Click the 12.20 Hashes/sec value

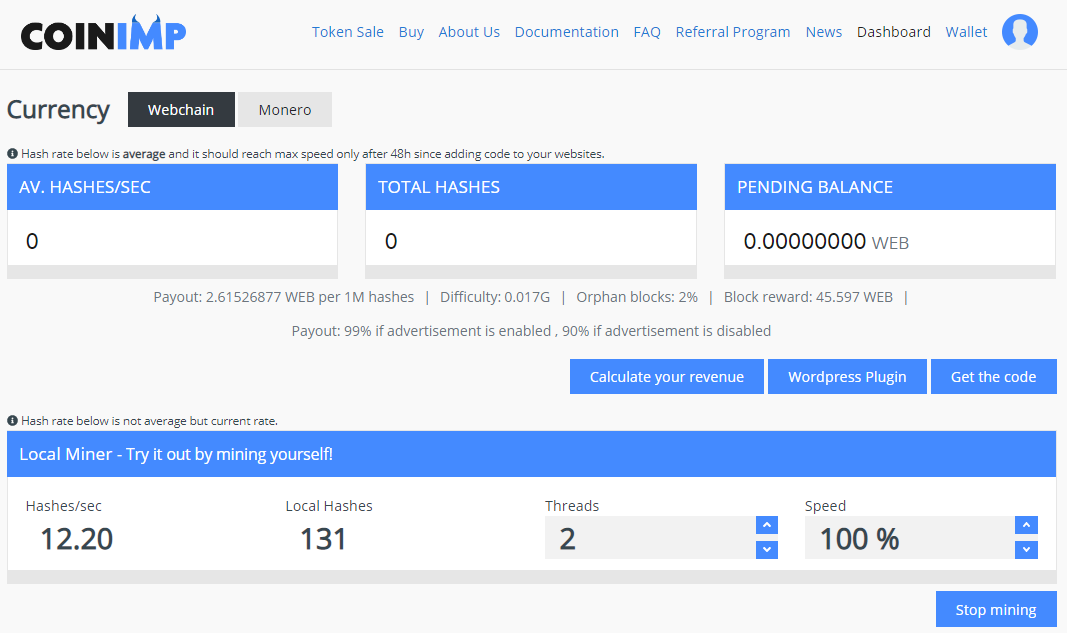point(76,539)
